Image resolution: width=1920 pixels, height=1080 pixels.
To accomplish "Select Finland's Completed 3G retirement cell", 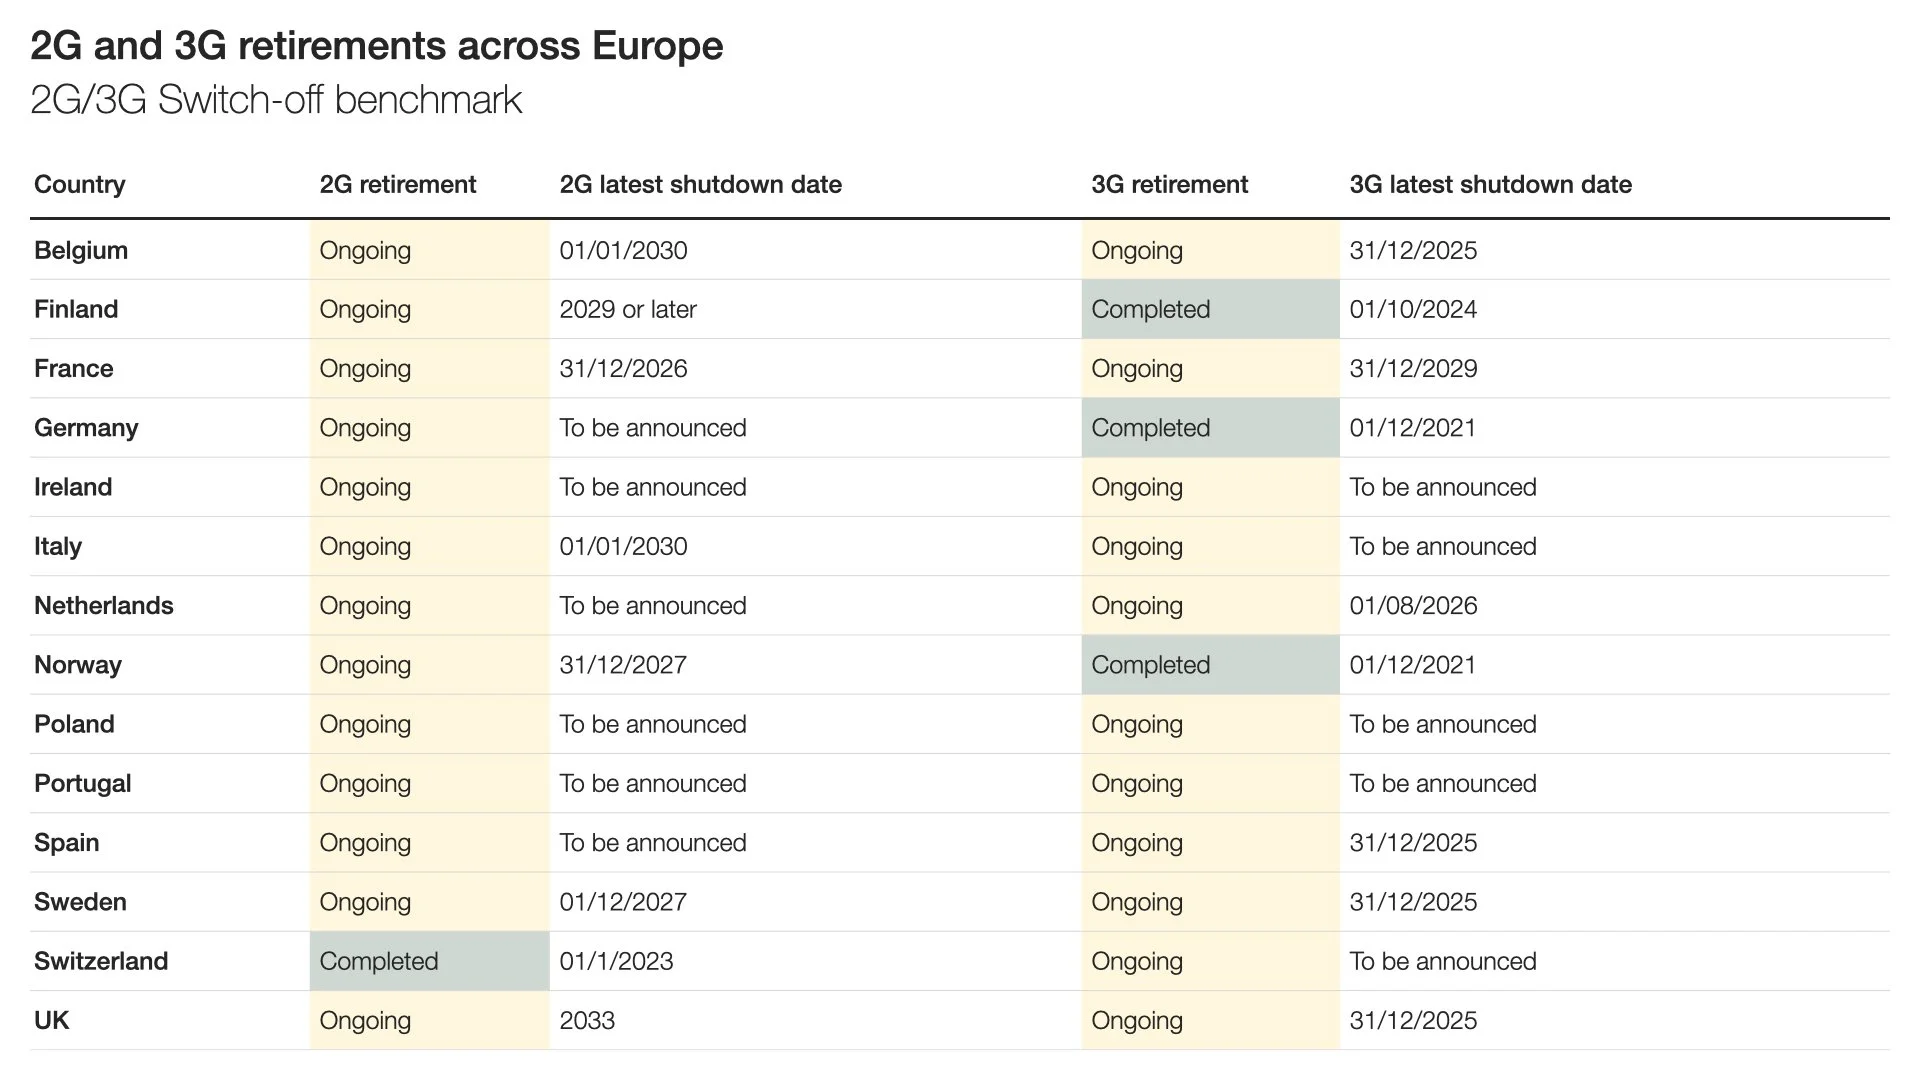I will click(1150, 310).
